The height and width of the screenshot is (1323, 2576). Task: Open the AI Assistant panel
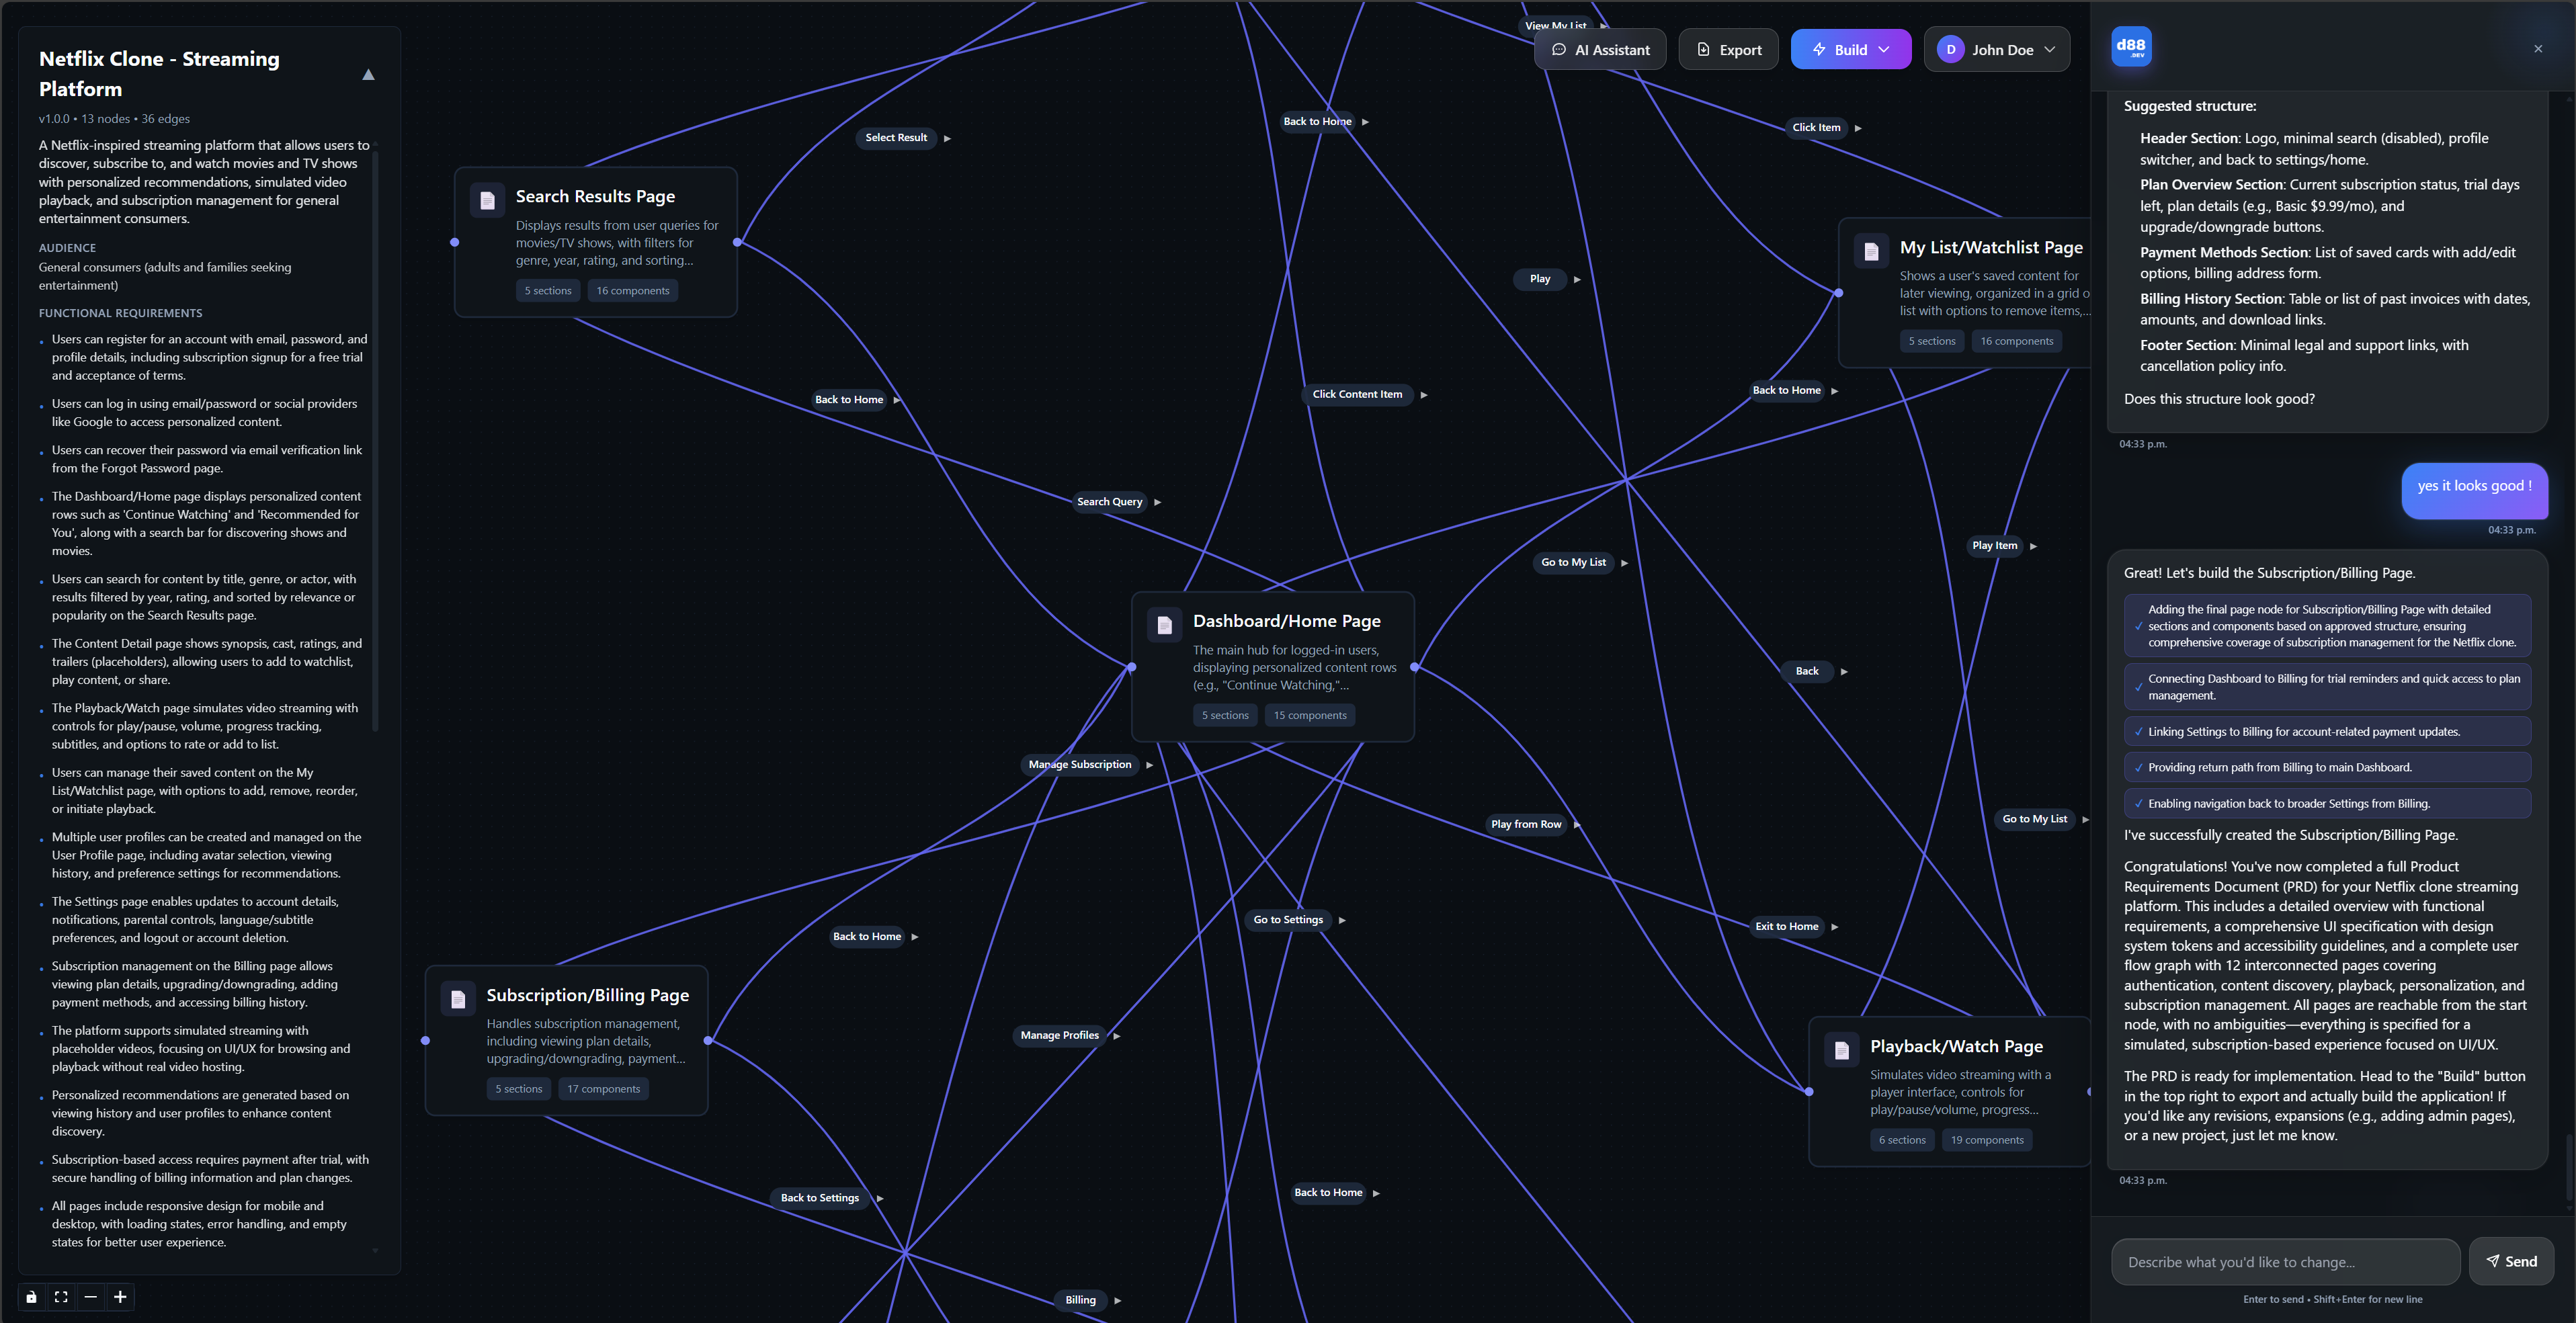[1600, 50]
